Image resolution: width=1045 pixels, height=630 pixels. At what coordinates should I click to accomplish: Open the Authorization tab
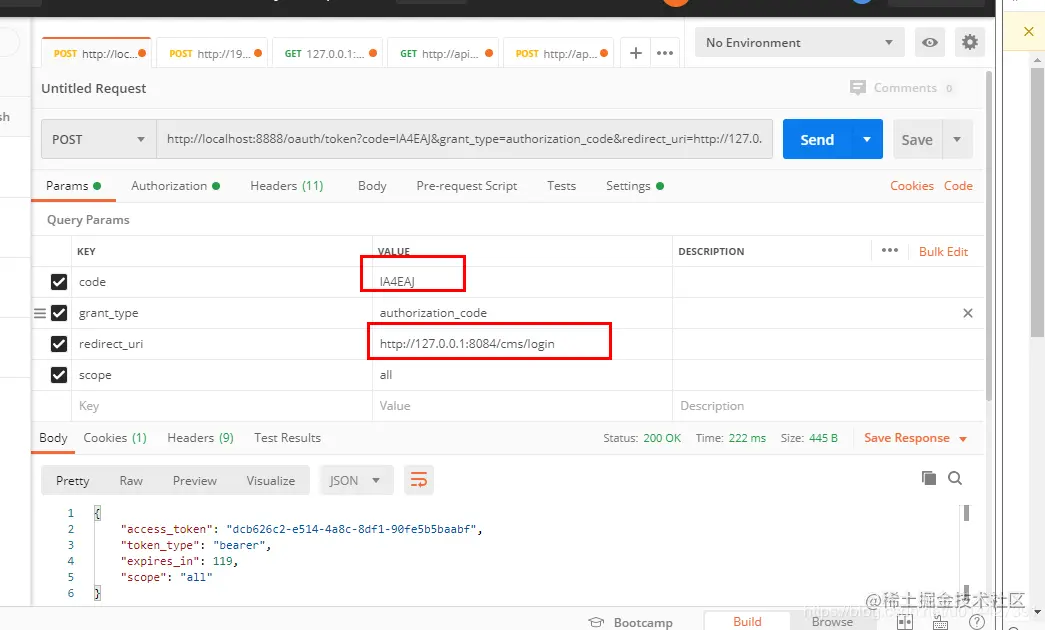pyautogui.click(x=175, y=186)
